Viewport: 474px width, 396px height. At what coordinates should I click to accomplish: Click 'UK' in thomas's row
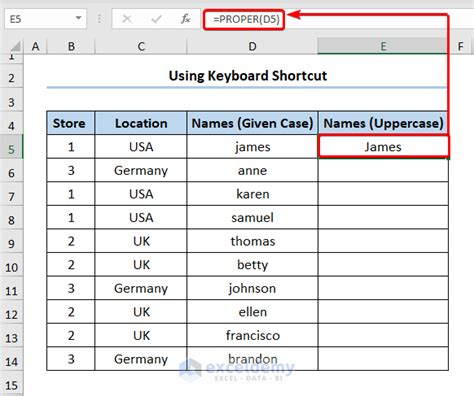tap(141, 241)
